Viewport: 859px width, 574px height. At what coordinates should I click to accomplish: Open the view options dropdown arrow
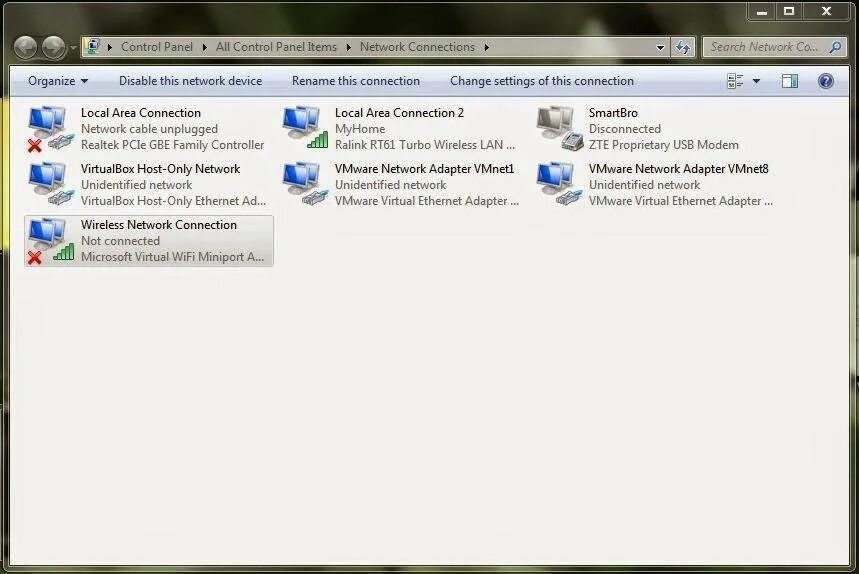tap(757, 81)
